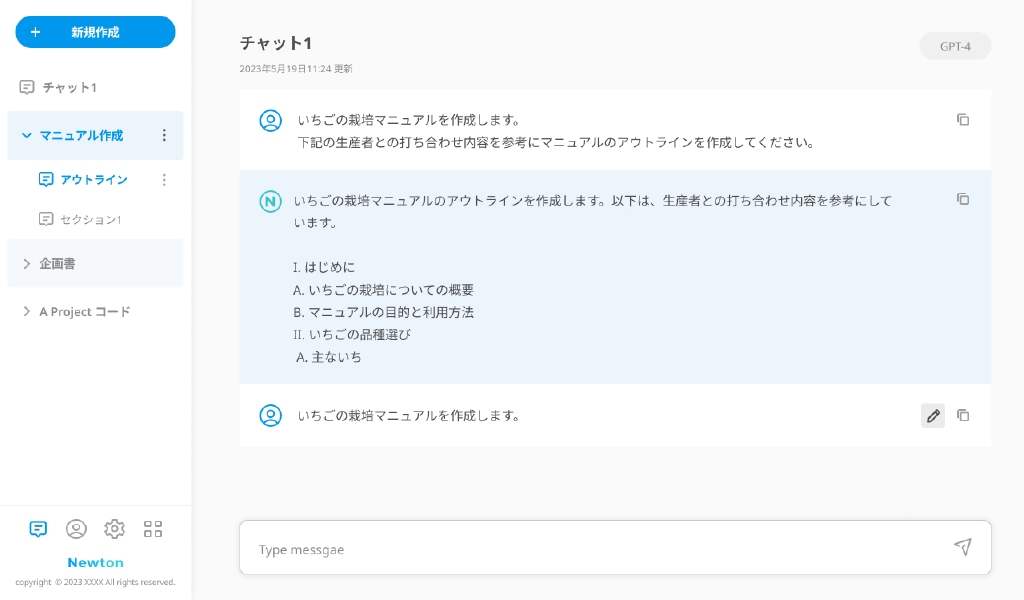Open the user profile icon in bottom bar
This screenshot has height=600, width=1024.
point(76,529)
